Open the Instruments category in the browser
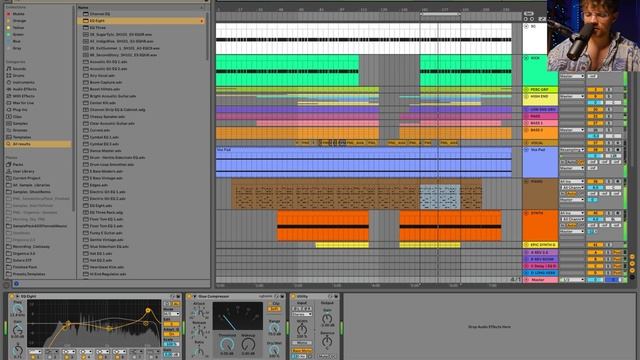The image size is (640, 360). (23, 82)
